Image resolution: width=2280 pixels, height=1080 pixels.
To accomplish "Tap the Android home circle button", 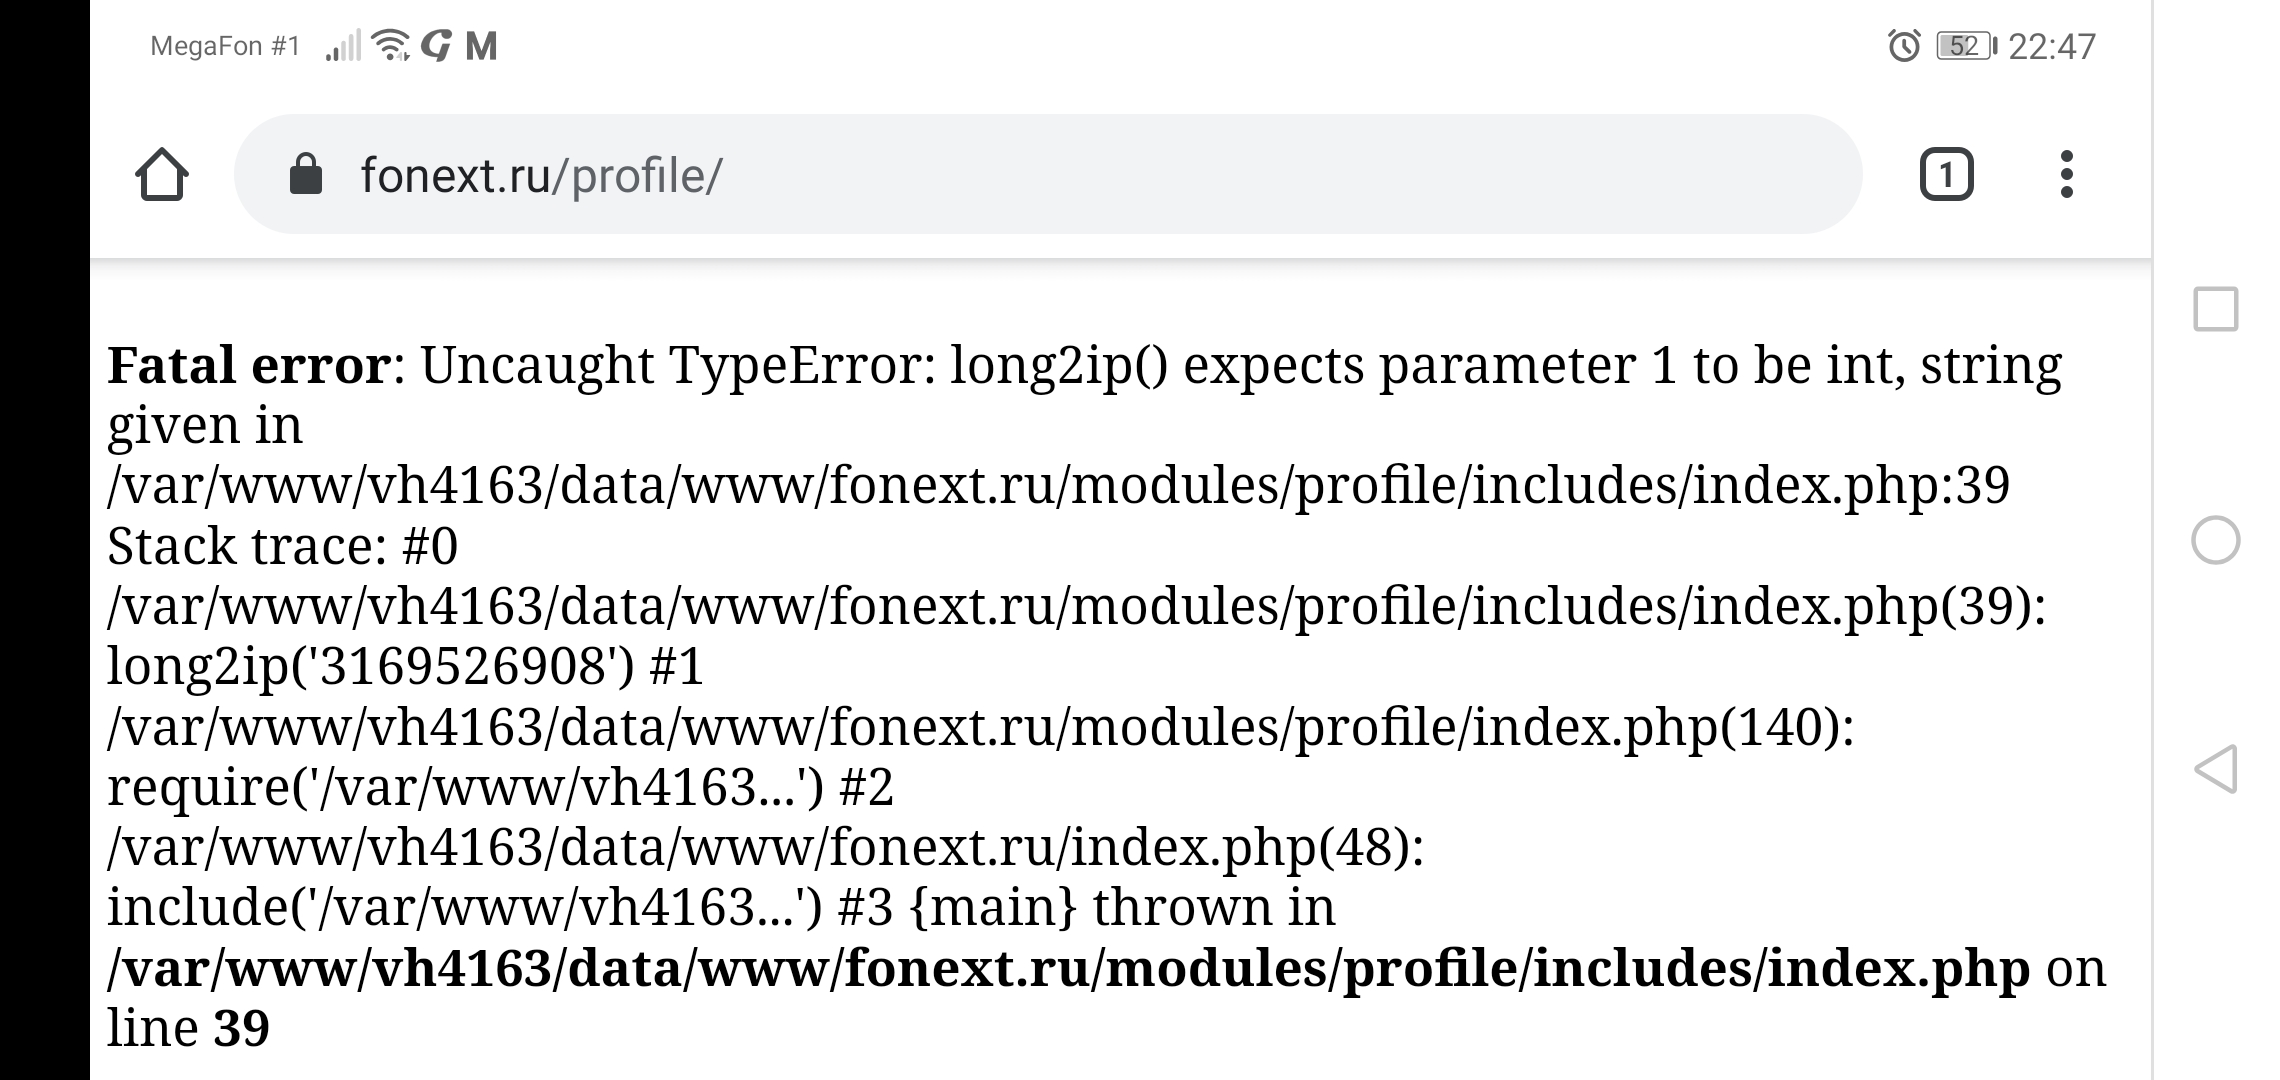I will [2215, 541].
